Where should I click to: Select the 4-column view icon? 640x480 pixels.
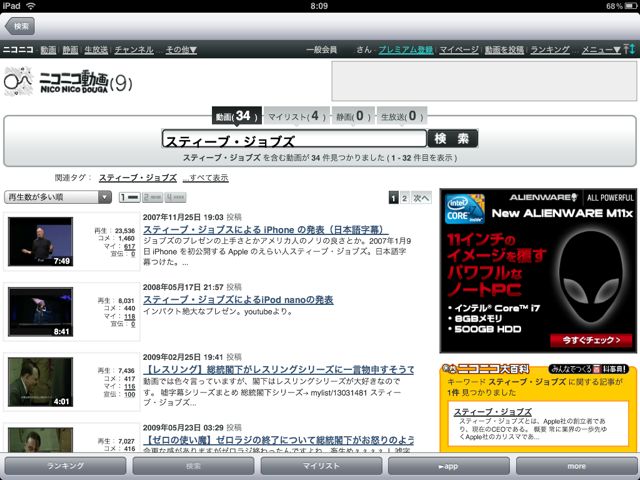tap(175, 198)
